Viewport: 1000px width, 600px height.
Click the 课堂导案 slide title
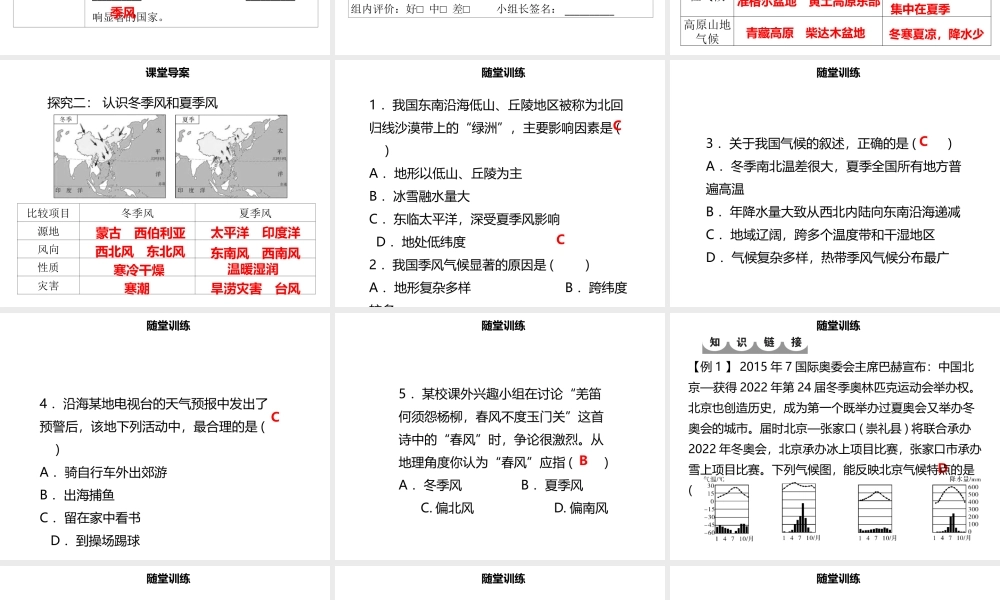168,73
